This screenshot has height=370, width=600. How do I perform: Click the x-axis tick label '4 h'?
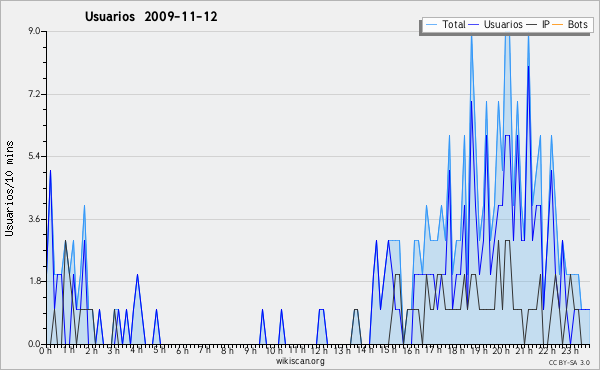[x=136, y=350]
